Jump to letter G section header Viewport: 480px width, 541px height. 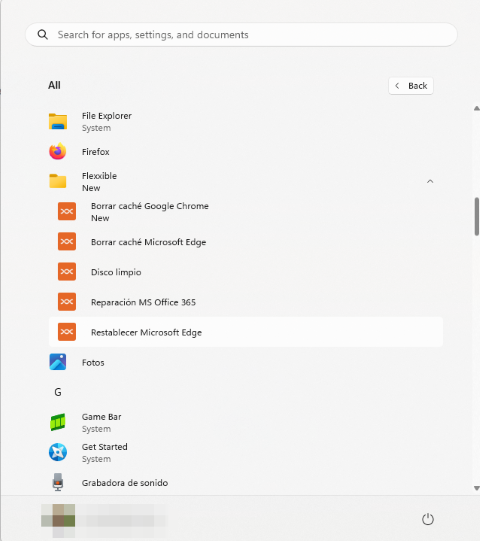[58, 392]
